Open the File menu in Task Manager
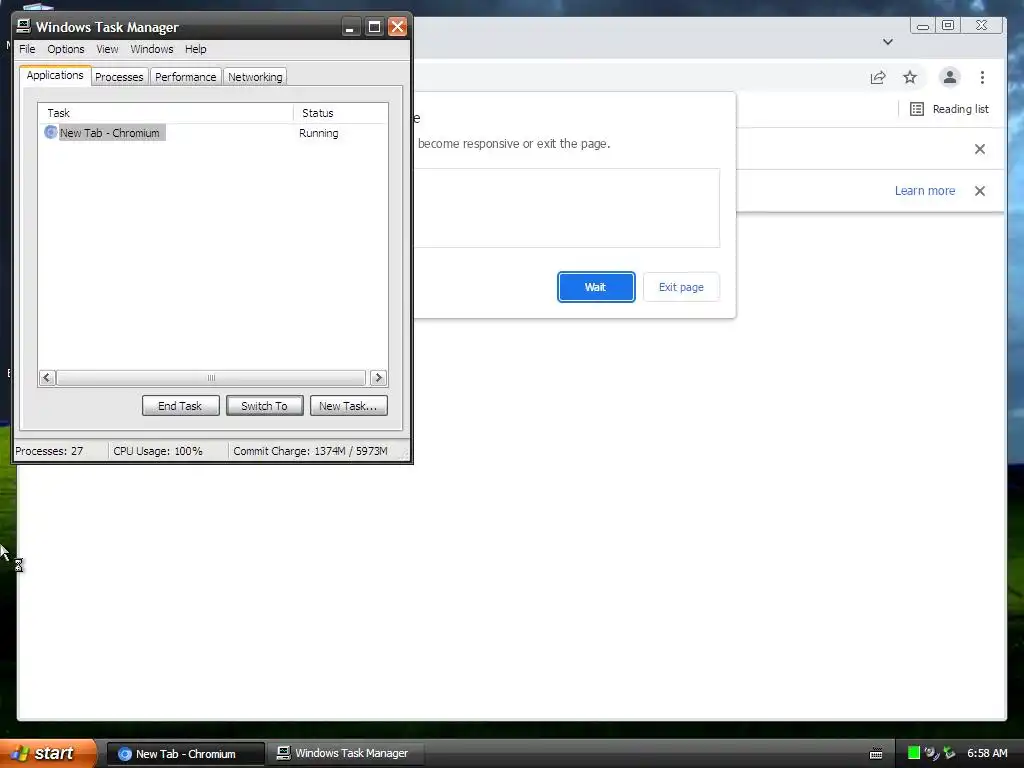1024x768 pixels. click(27, 49)
